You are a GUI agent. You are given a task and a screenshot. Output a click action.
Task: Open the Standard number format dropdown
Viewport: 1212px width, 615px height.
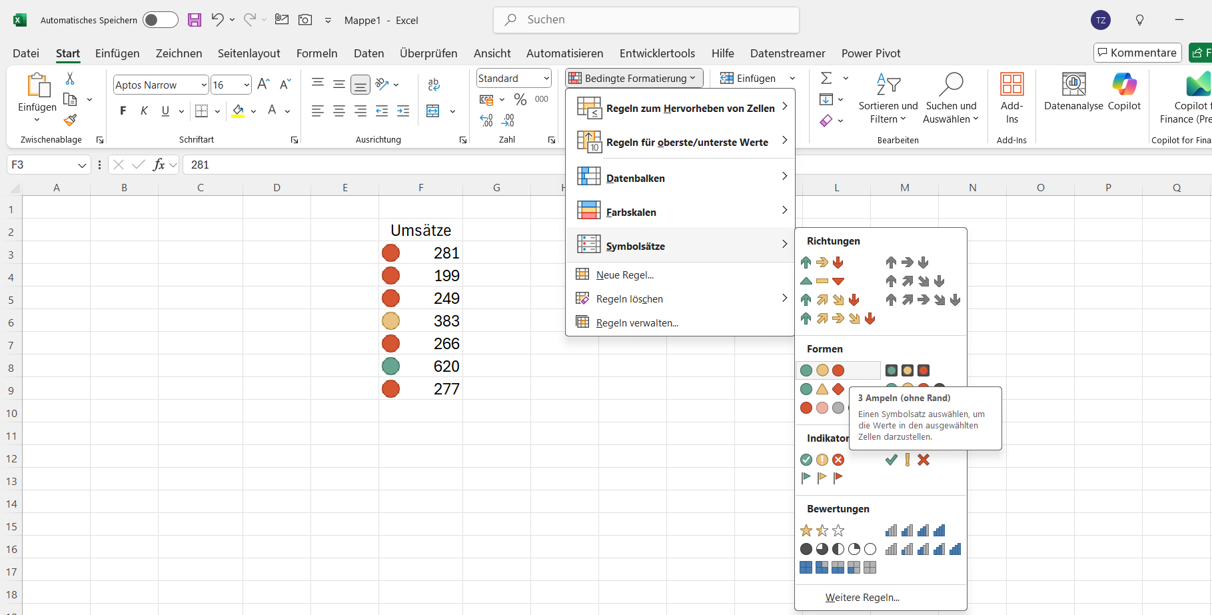pos(546,78)
